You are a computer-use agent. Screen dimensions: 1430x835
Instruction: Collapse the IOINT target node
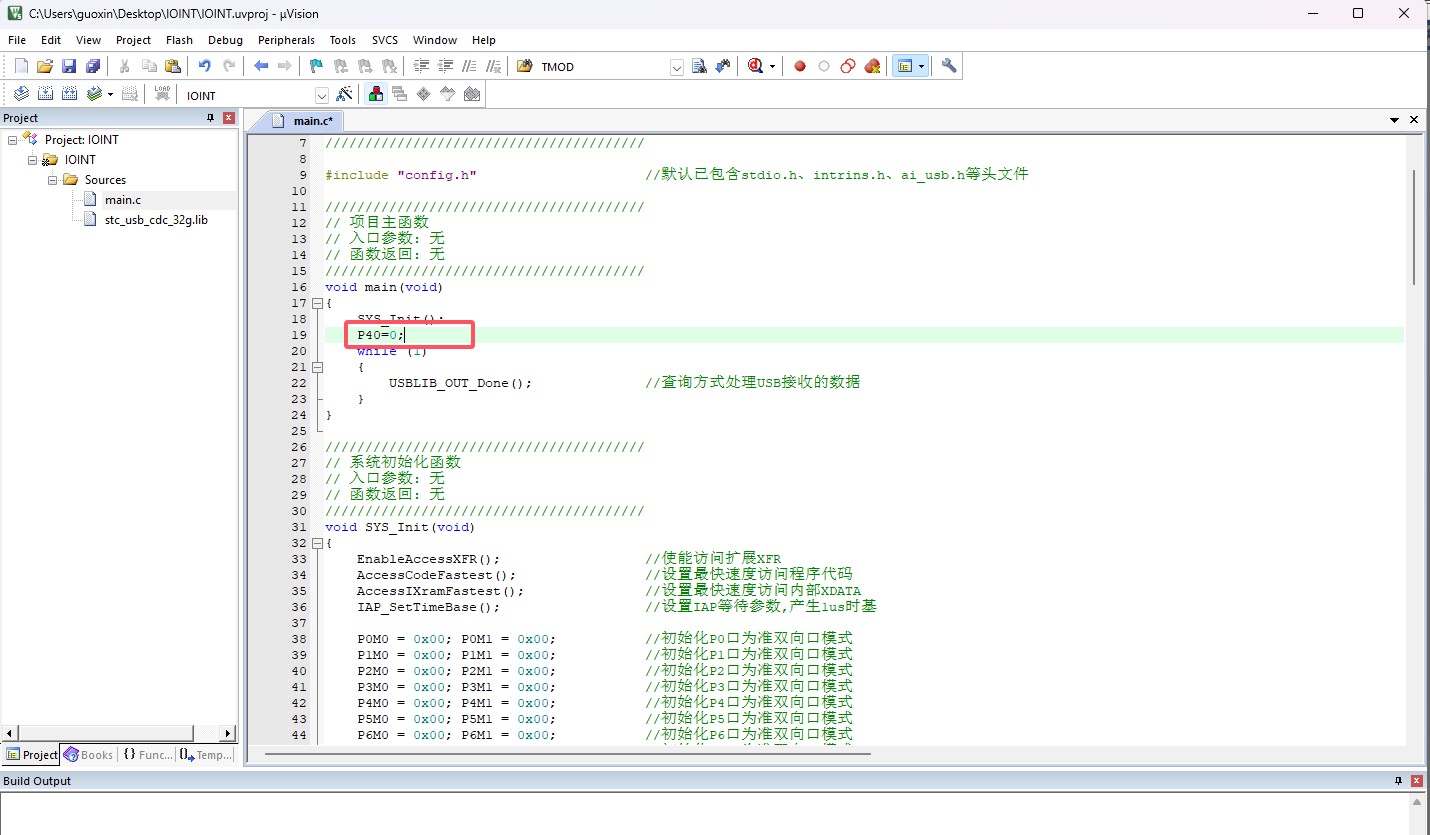click(x=32, y=160)
